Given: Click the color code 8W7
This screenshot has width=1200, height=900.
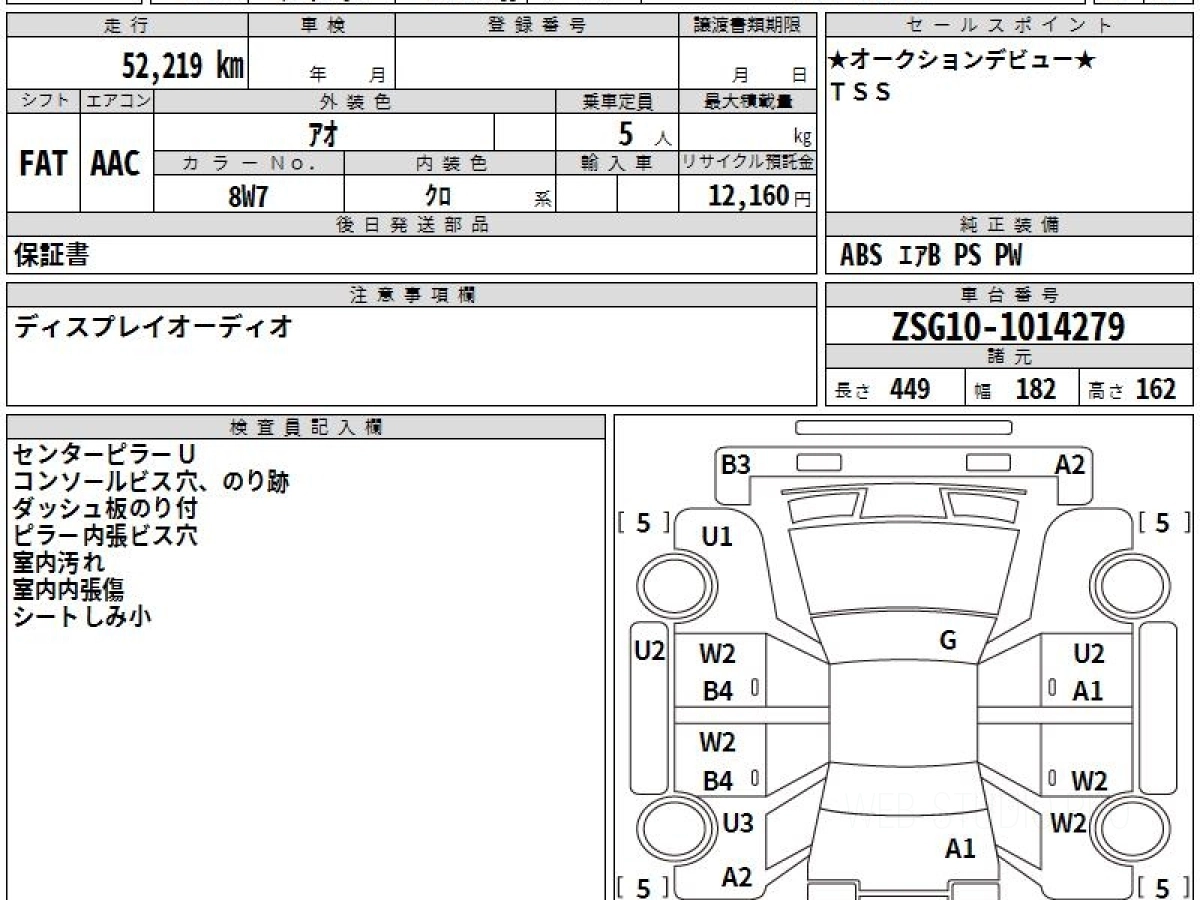Looking at the screenshot, I should [x=248, y=196].
